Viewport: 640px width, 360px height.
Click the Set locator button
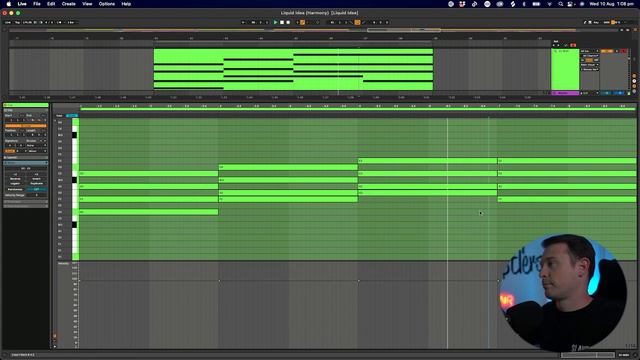point(556,41)
